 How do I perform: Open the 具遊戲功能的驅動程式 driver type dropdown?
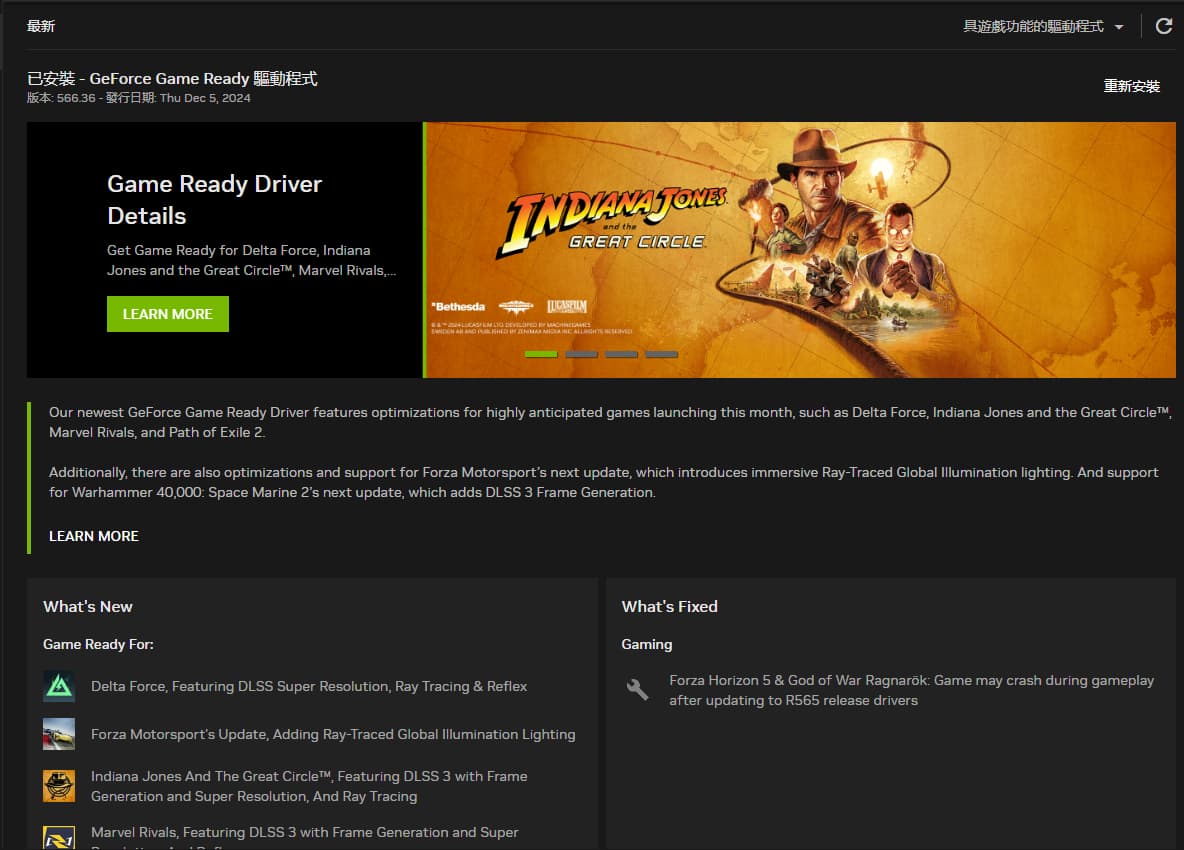pos(1043,27)
